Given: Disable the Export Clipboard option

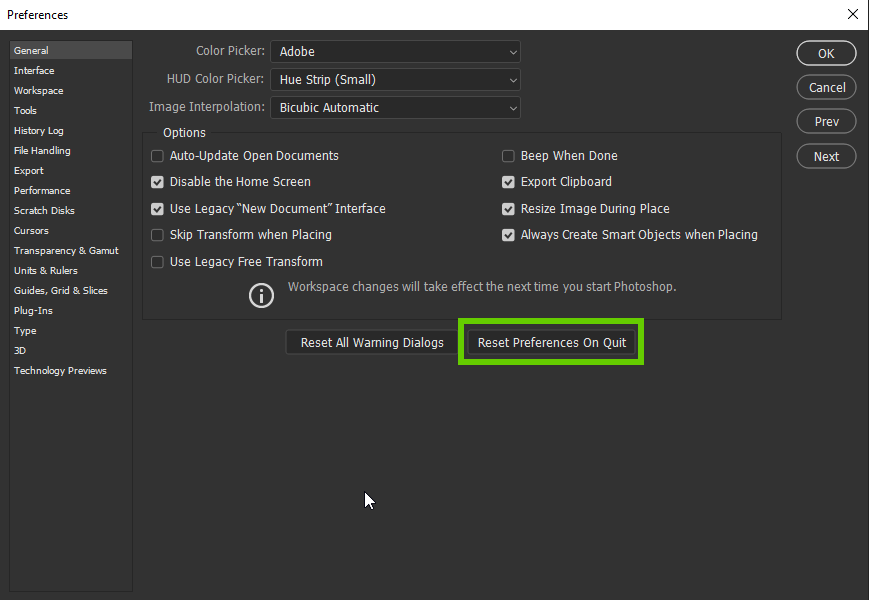Looking at the screenshot, I should [508, 182].
